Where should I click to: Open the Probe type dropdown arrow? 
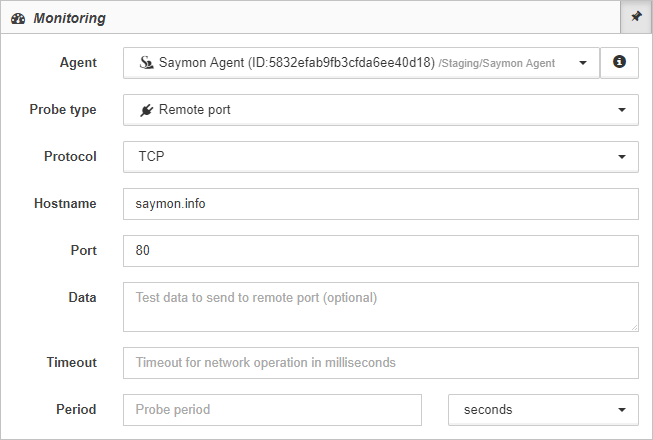click(622, 110)
